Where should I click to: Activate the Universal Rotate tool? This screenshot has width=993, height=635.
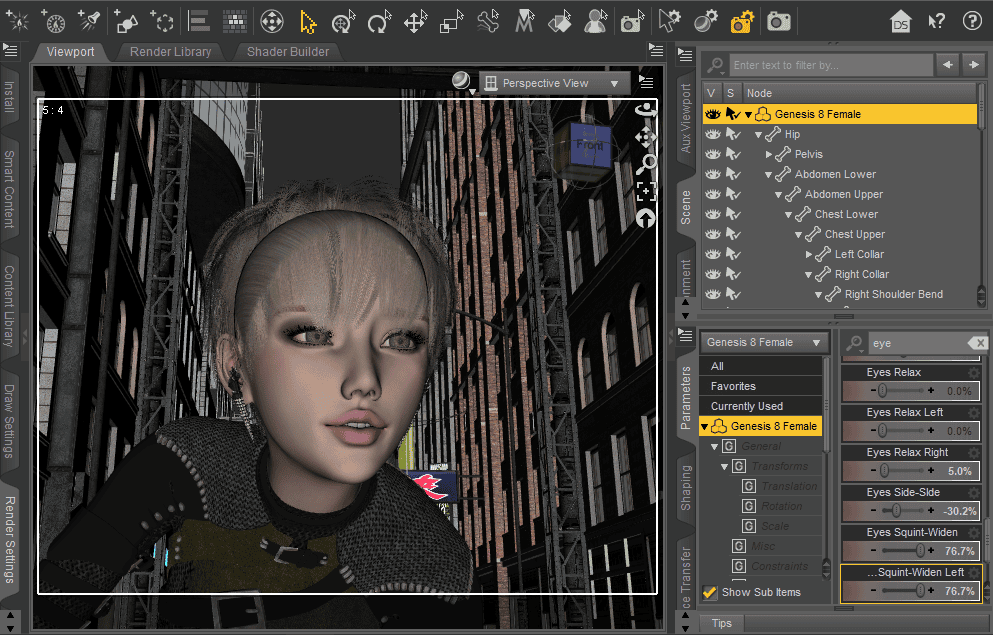point(343,20)
